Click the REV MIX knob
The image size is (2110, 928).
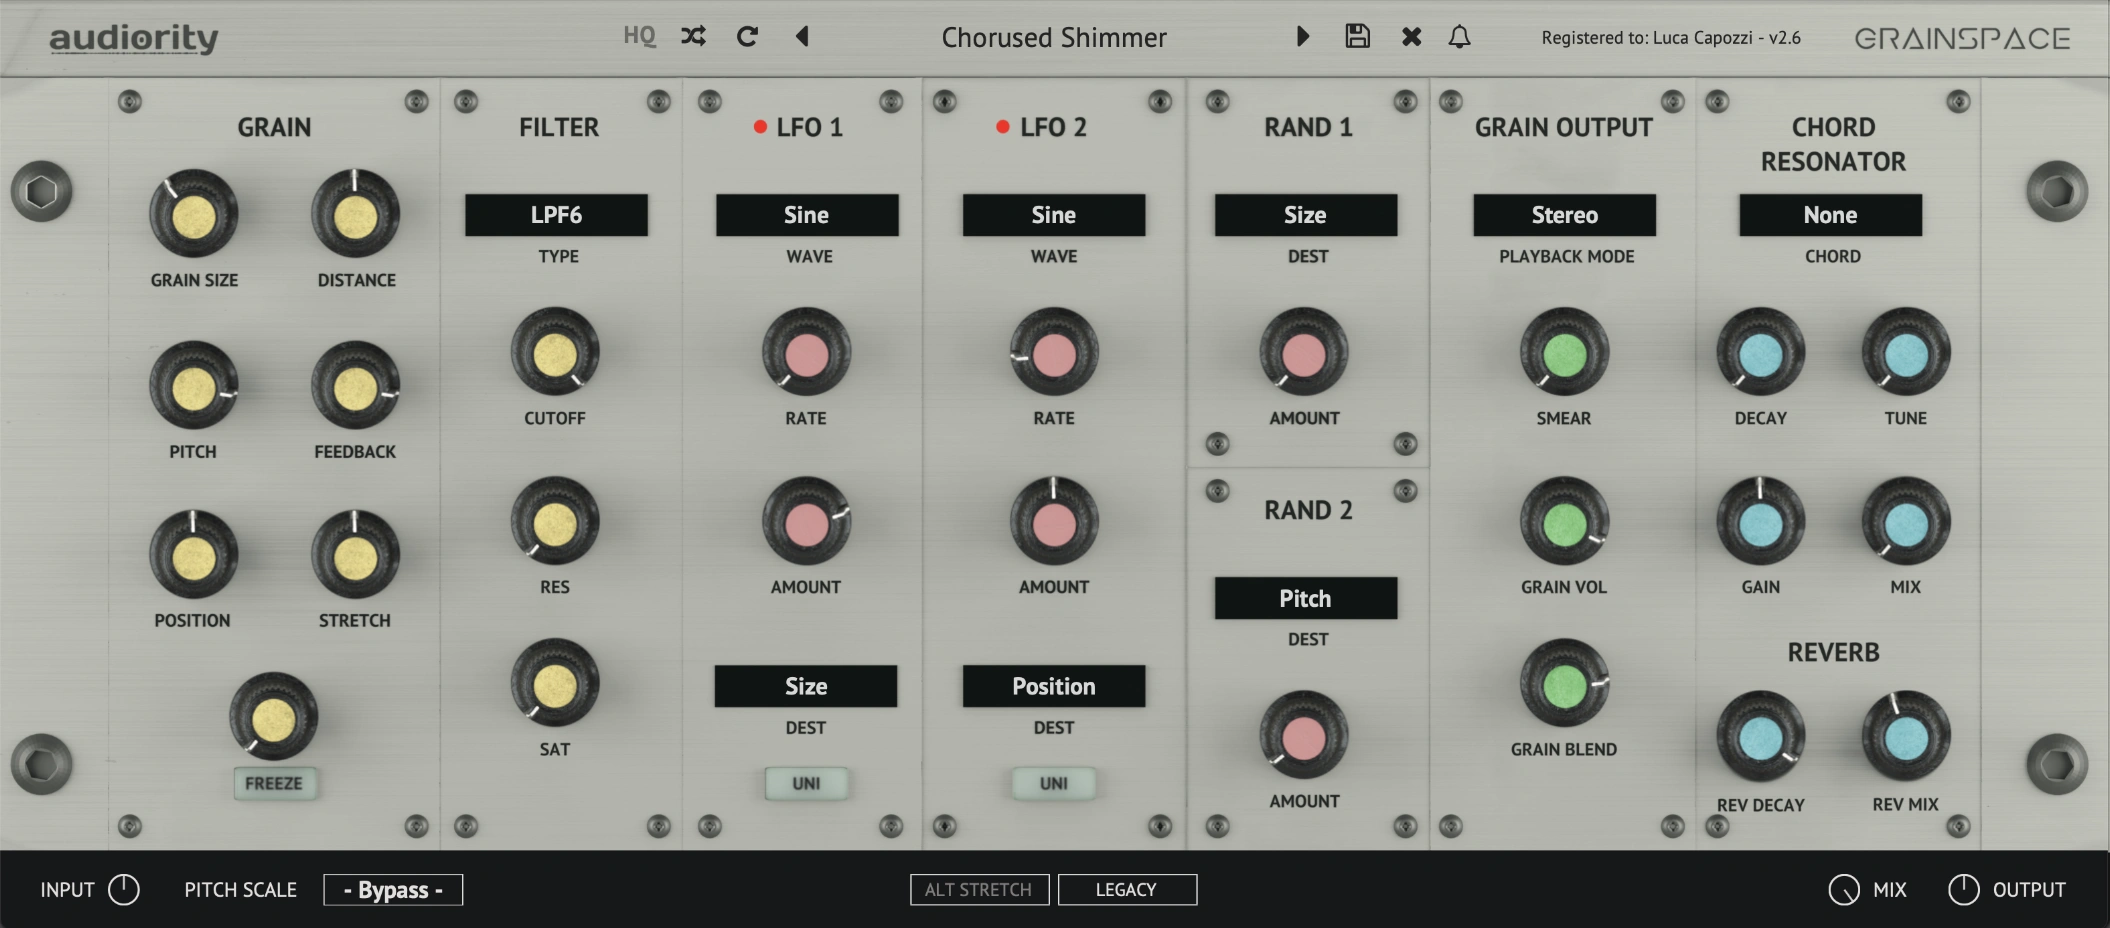[x=1906, y=736]
